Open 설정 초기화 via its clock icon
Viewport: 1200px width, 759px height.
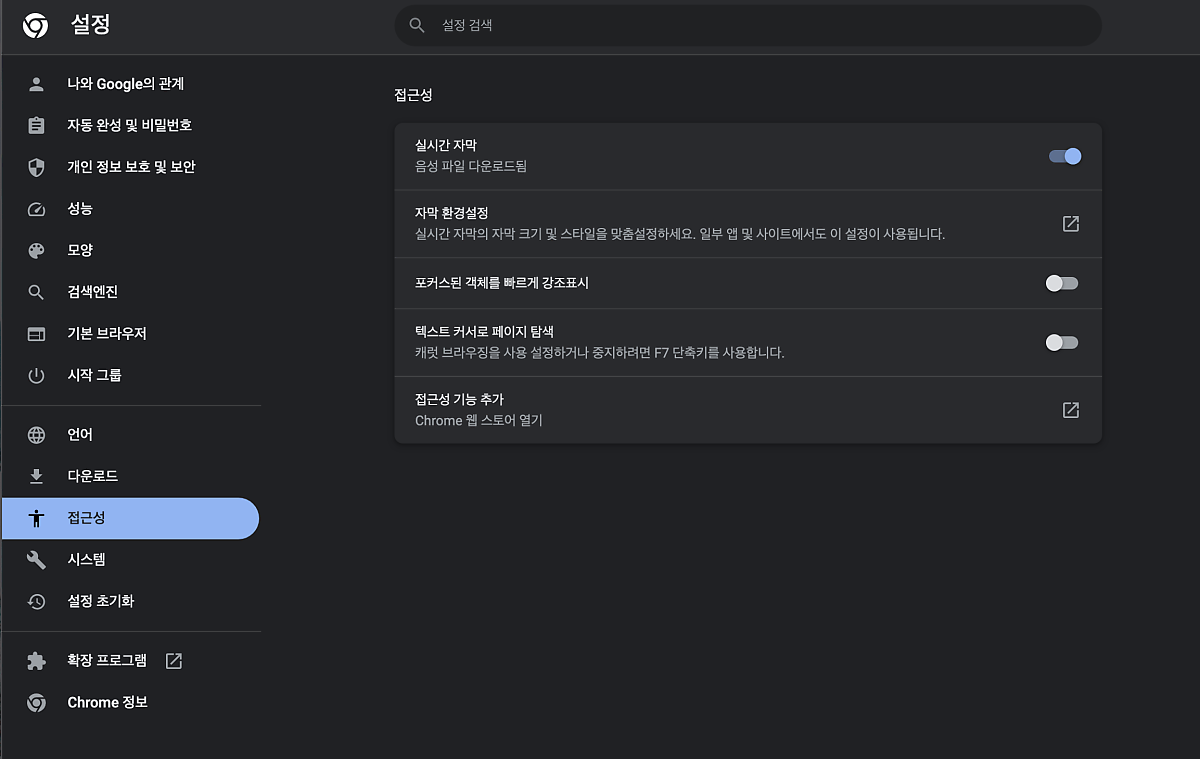click(x=36, y=601)
